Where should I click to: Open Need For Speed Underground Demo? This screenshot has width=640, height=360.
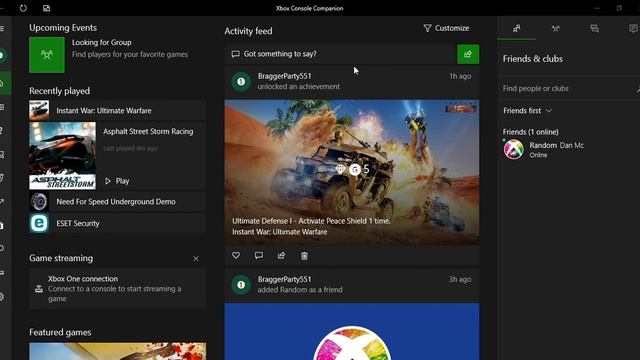[118, 202]
